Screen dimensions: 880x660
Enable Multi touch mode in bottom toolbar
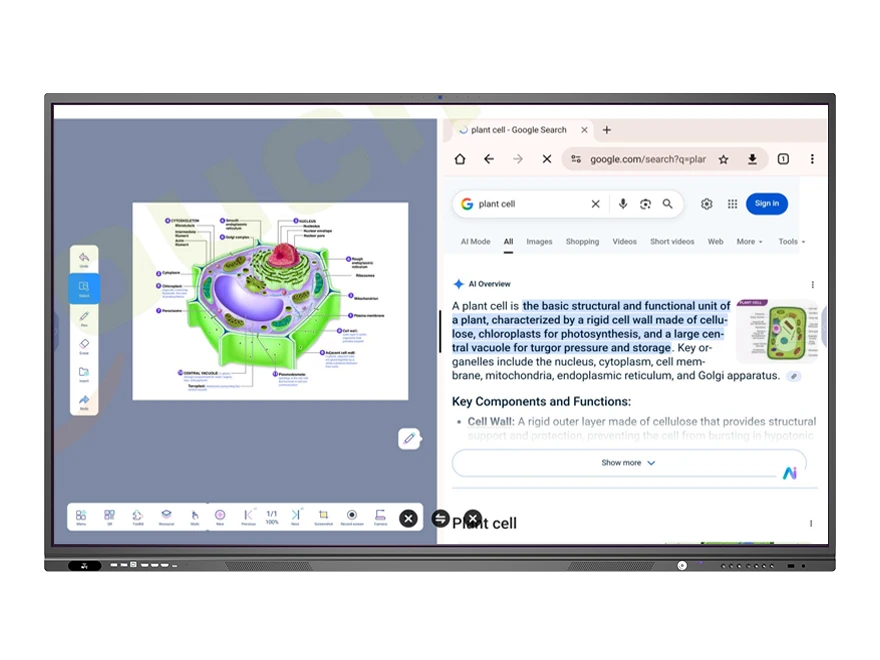click(195, 517)
